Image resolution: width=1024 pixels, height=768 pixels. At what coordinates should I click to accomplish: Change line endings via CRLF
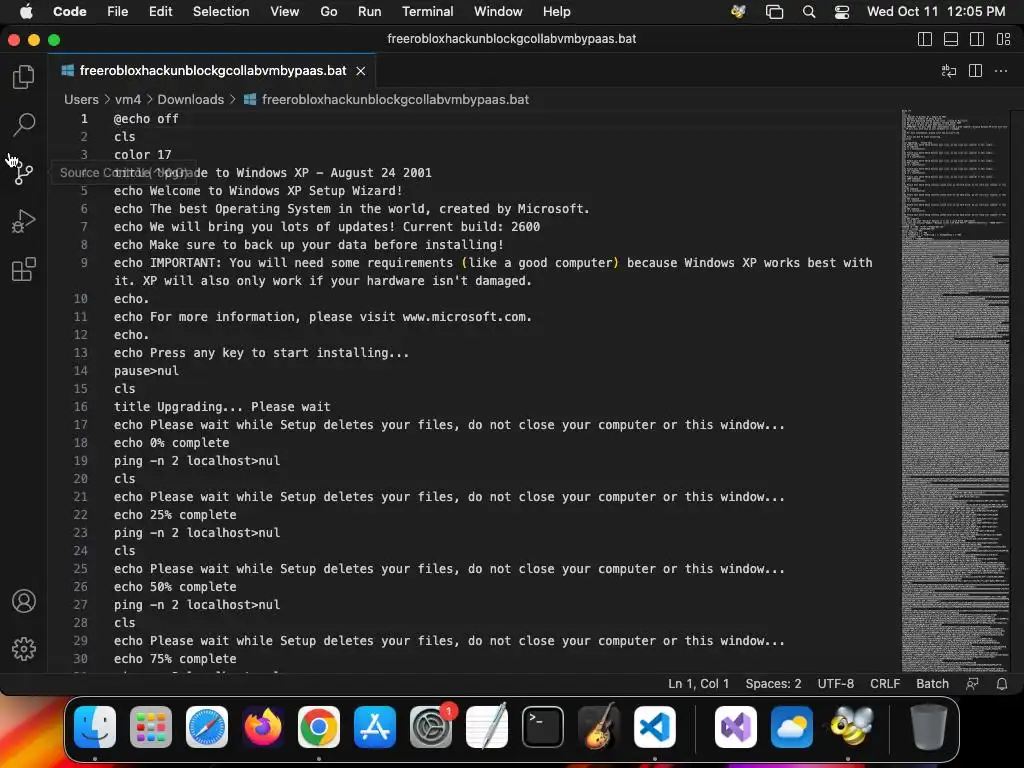pyautogui.click(x=885, y=684)
